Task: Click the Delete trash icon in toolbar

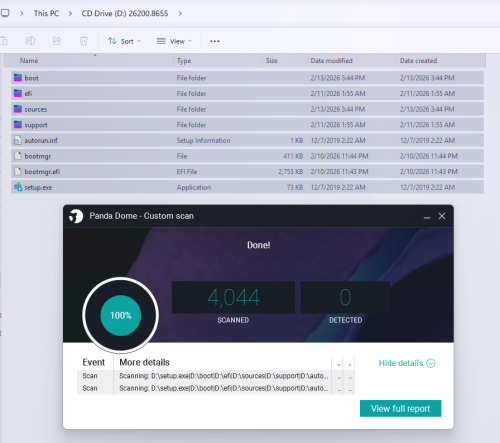Action: tap(83, 41)
